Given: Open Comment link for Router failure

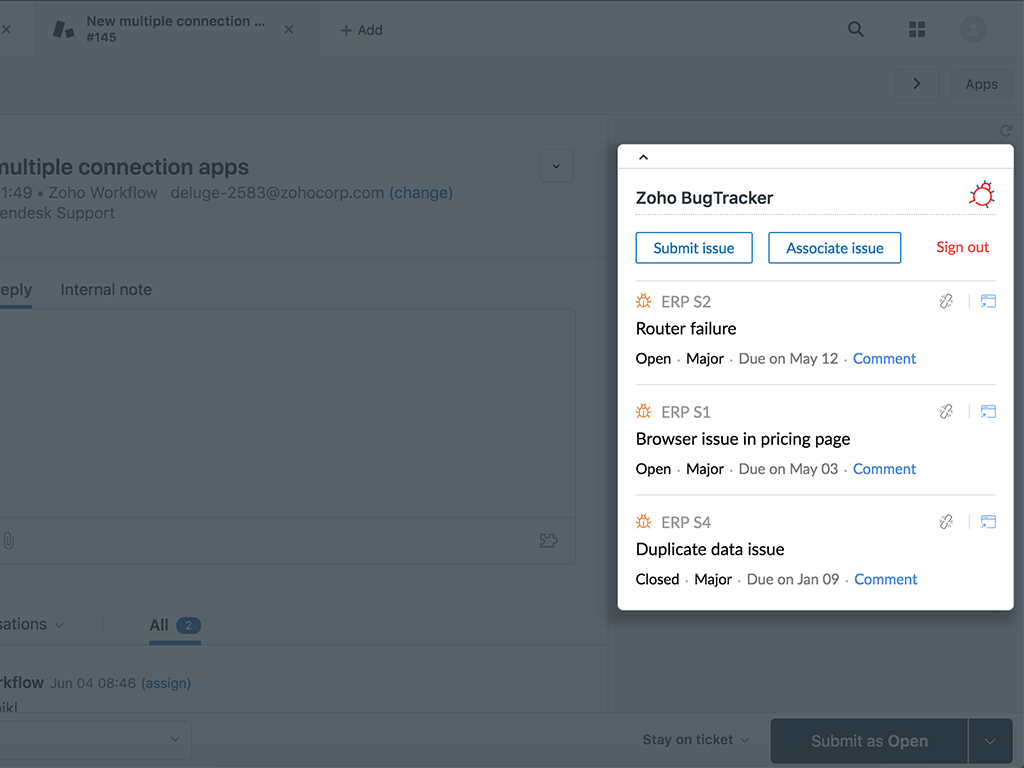Looking at the screenshot, I should click(x=884, y=358).
